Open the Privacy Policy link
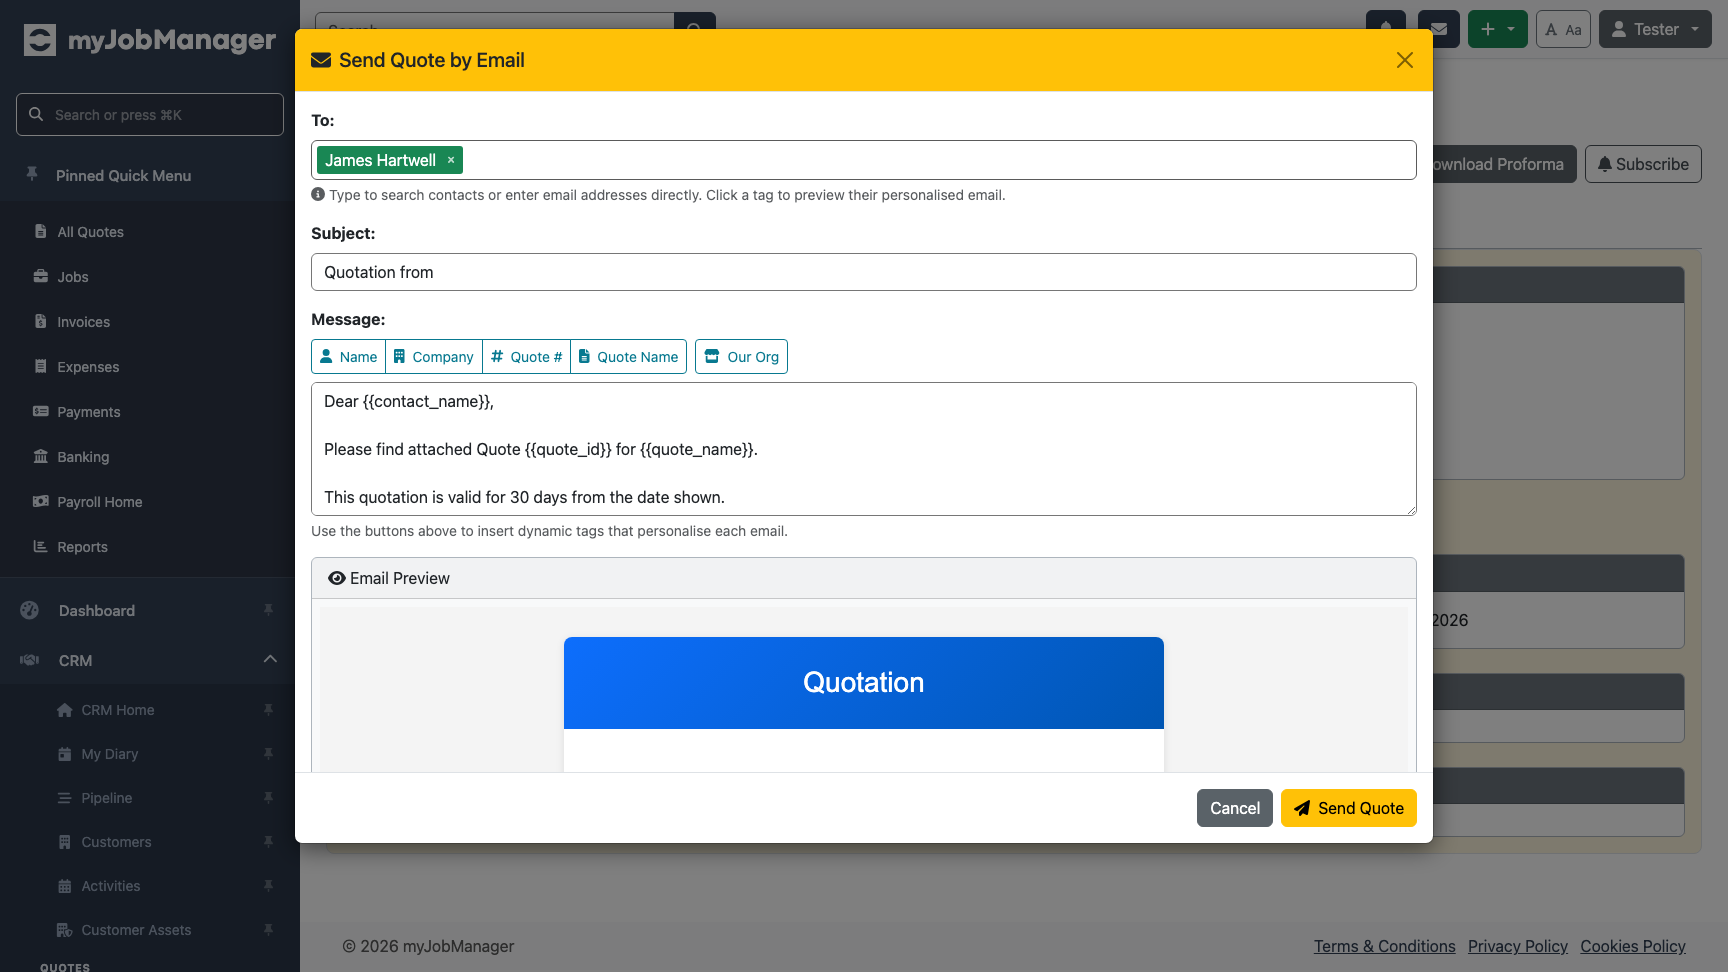This screenshot has height=972, width=1728. tap(1518, 946)
